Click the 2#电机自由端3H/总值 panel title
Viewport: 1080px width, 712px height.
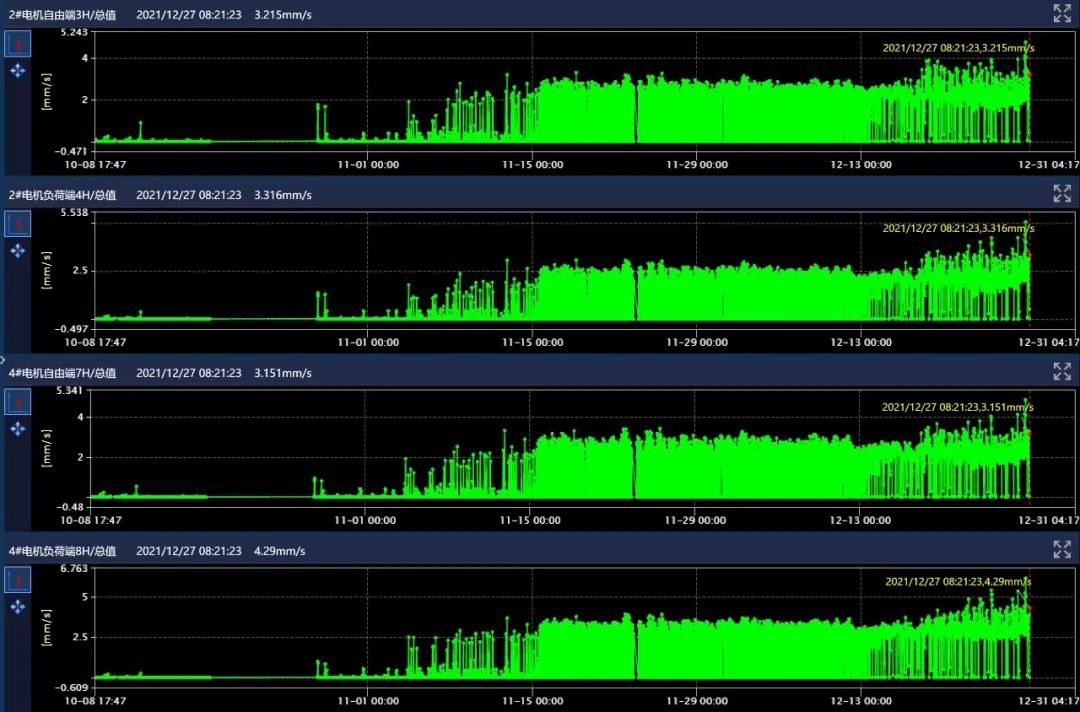click(x=62, y=15)
